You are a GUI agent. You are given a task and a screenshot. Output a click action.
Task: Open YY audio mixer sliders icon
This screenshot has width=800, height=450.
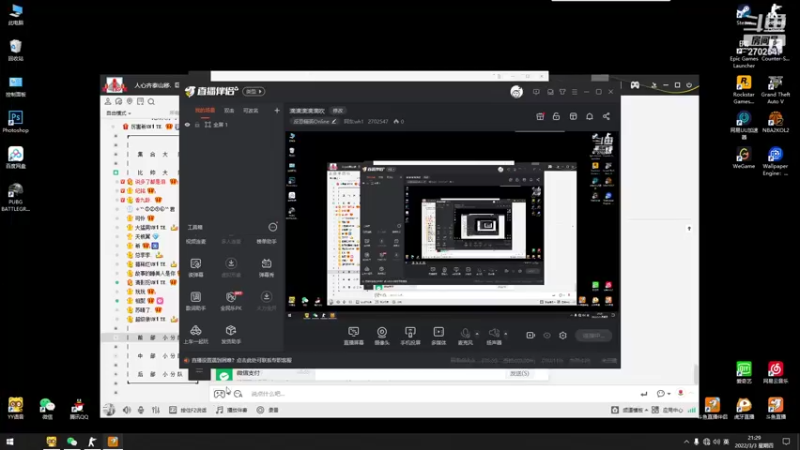156,410
